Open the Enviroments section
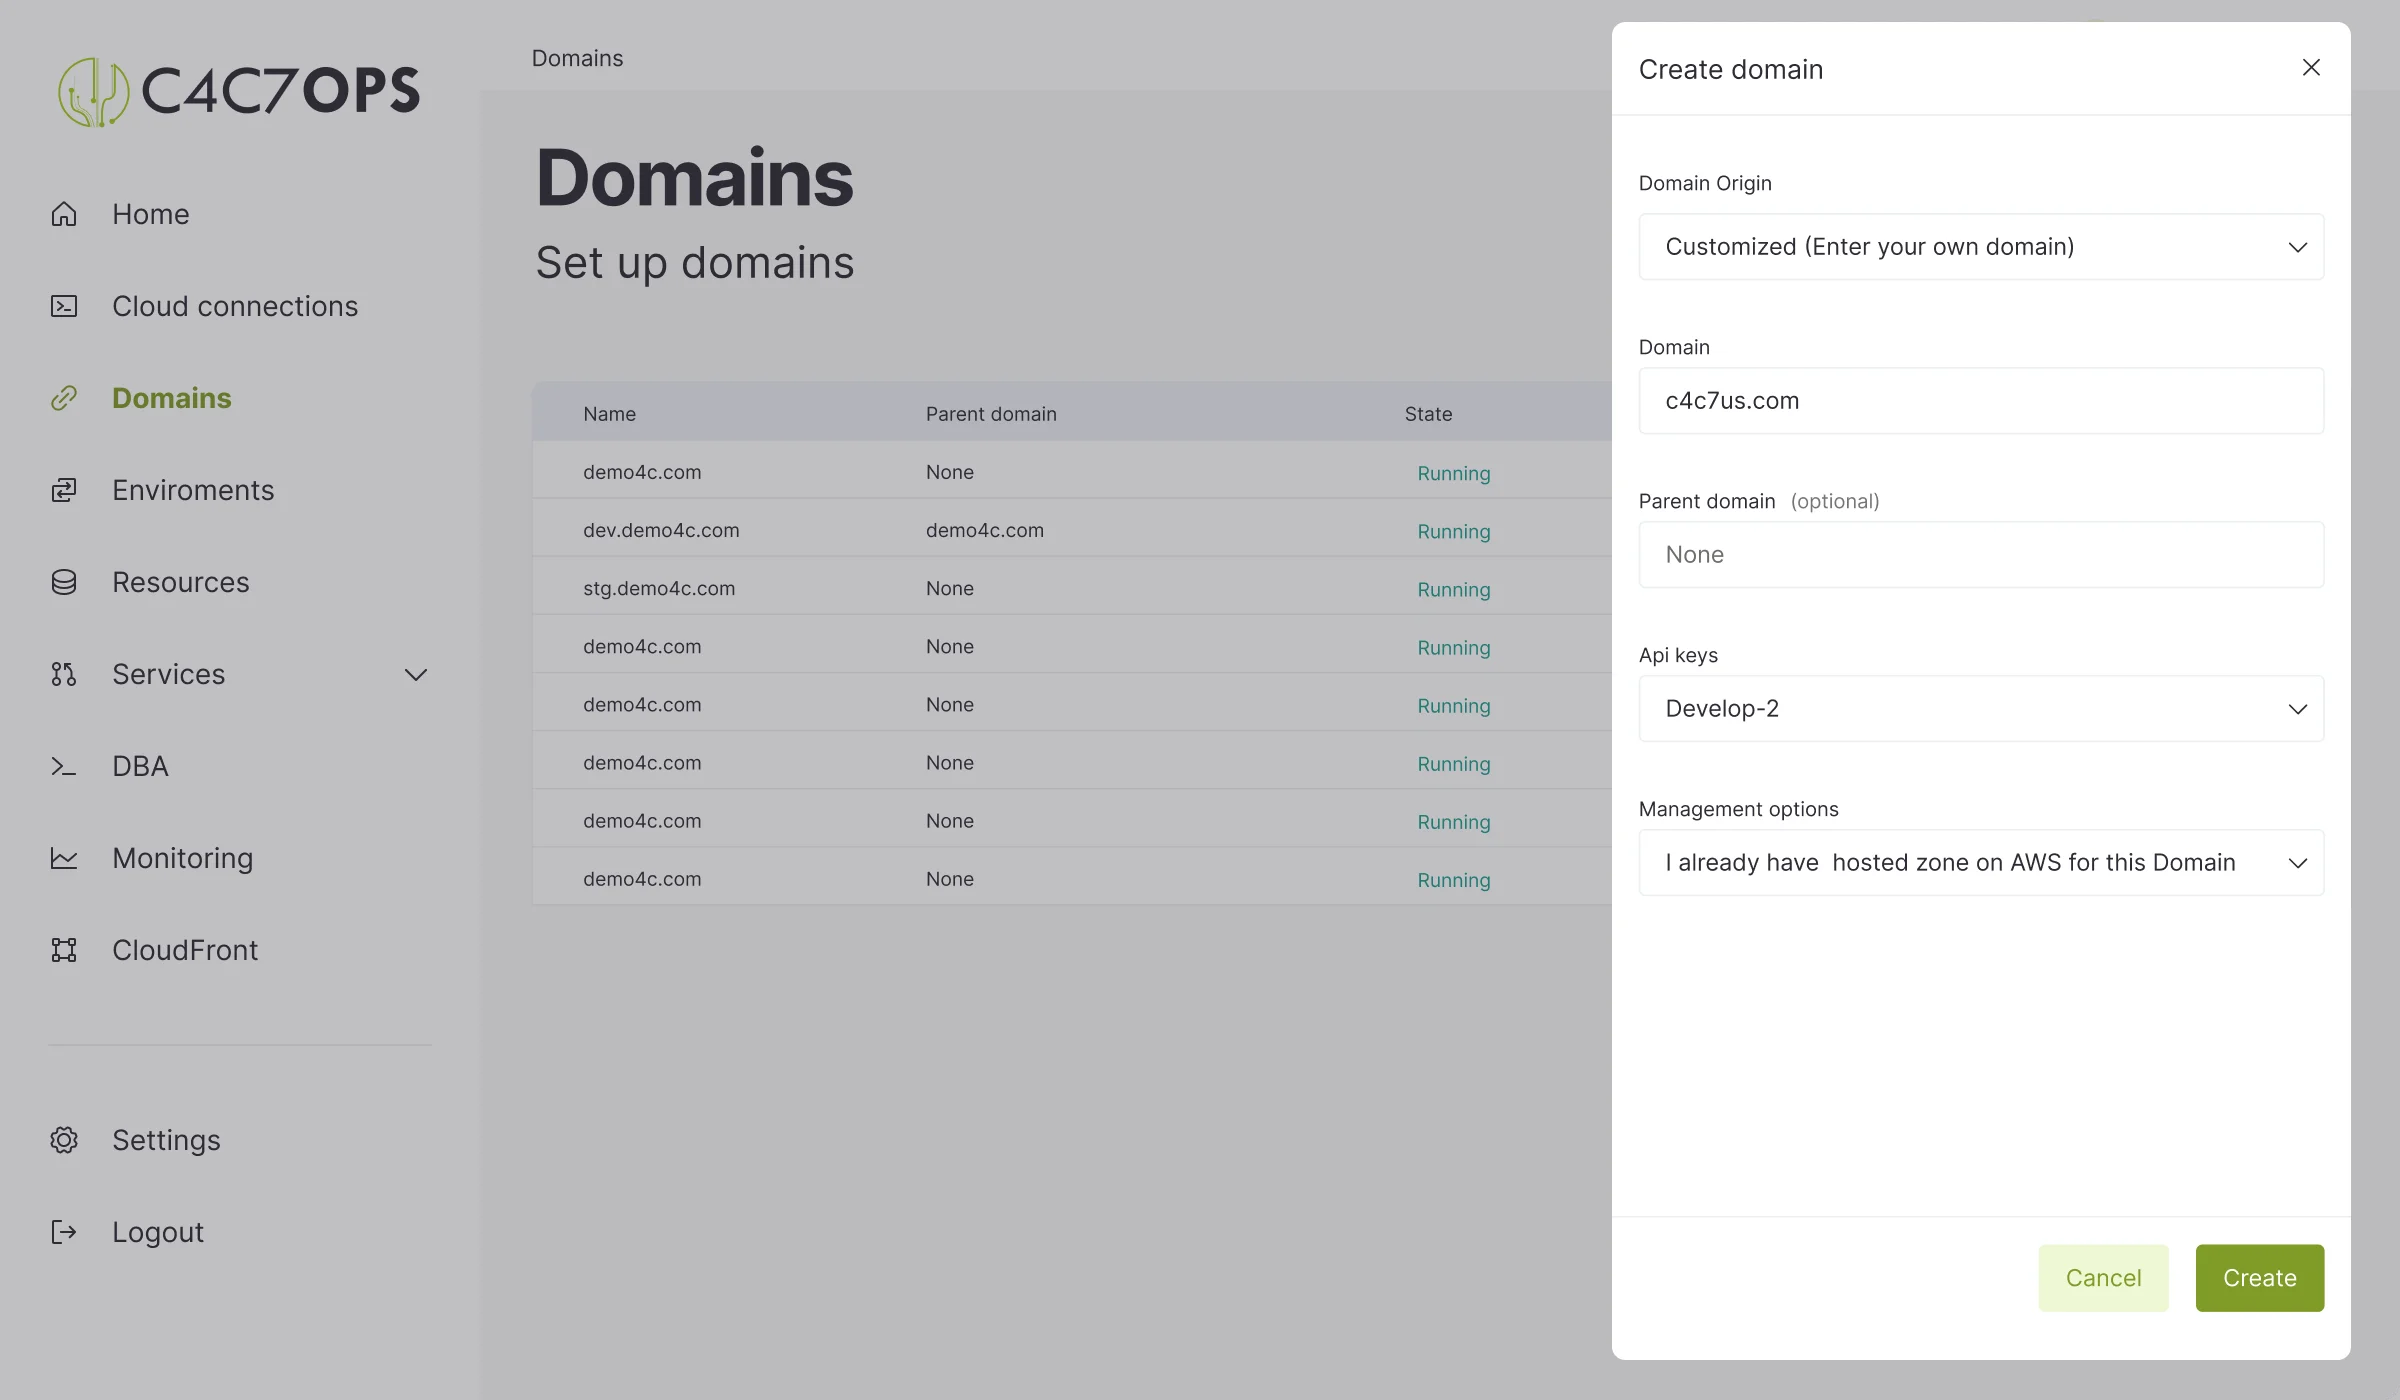The width and height of the screenshot is (2400, 1400). point(193,490)
